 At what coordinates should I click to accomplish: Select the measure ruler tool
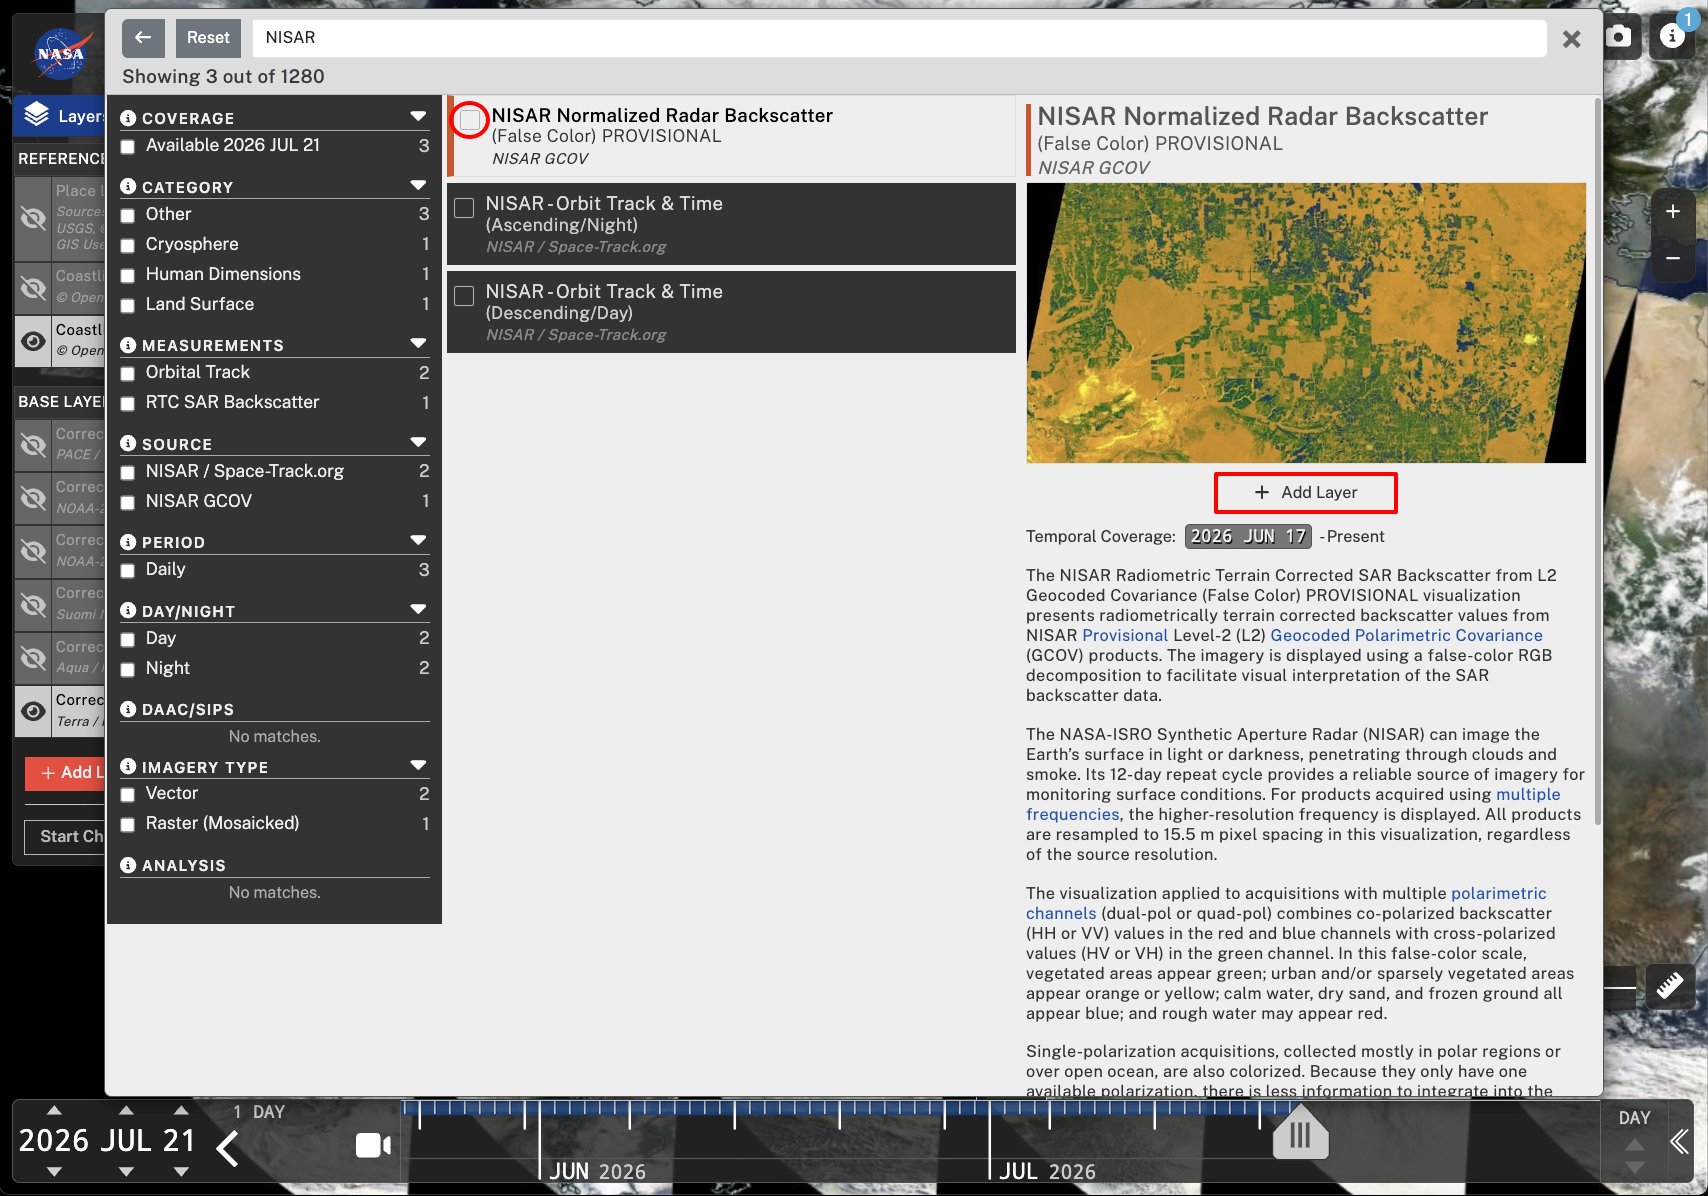click(x=1670, y=986)
